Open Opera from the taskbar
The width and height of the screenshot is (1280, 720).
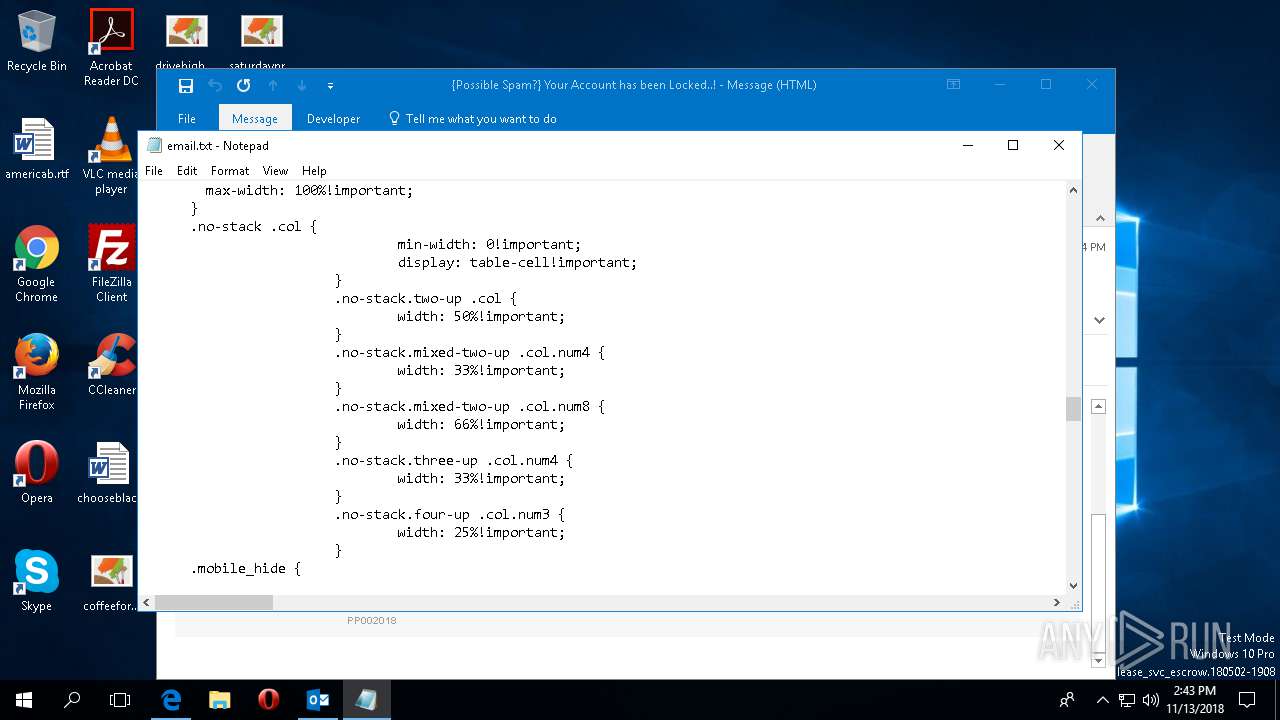click(268, 700)
